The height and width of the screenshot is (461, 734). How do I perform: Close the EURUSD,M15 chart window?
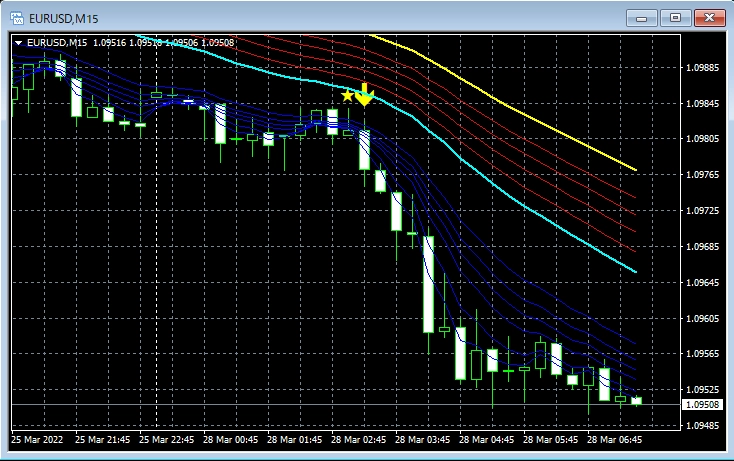tap(710, 17)
